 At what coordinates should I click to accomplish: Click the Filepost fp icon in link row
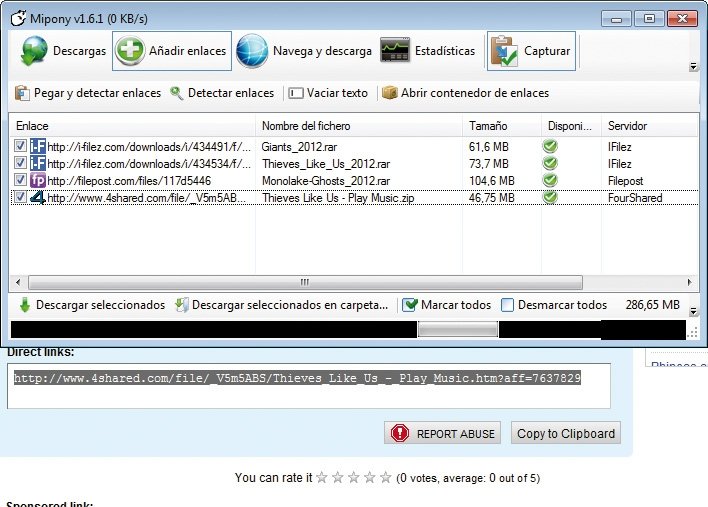tap(38, 181)
